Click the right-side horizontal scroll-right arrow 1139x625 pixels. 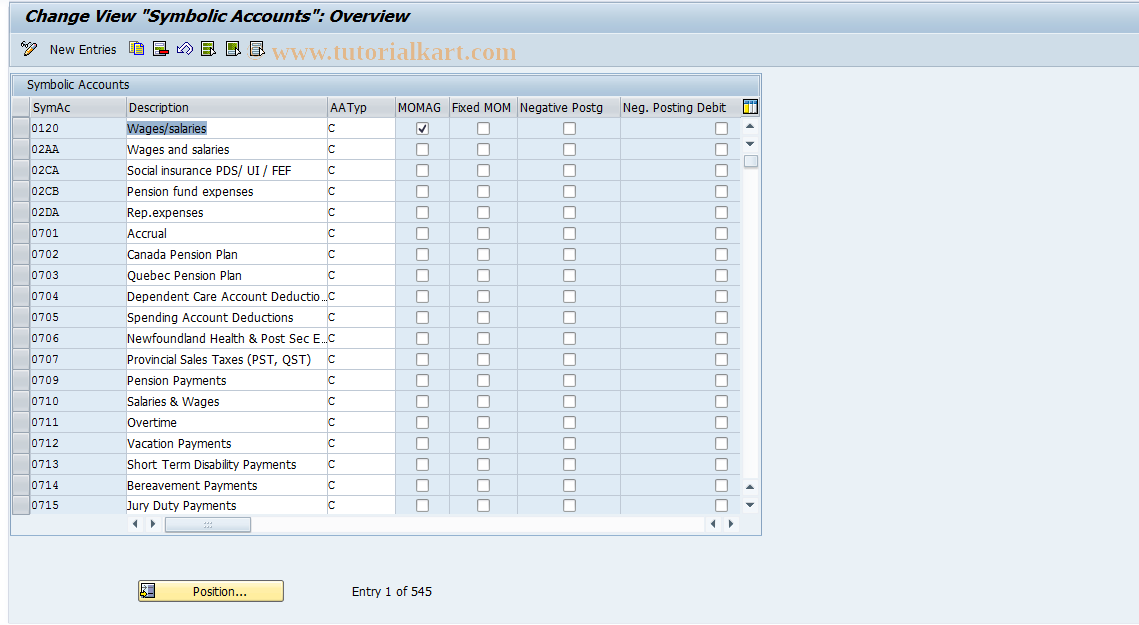tap(731, 524)
